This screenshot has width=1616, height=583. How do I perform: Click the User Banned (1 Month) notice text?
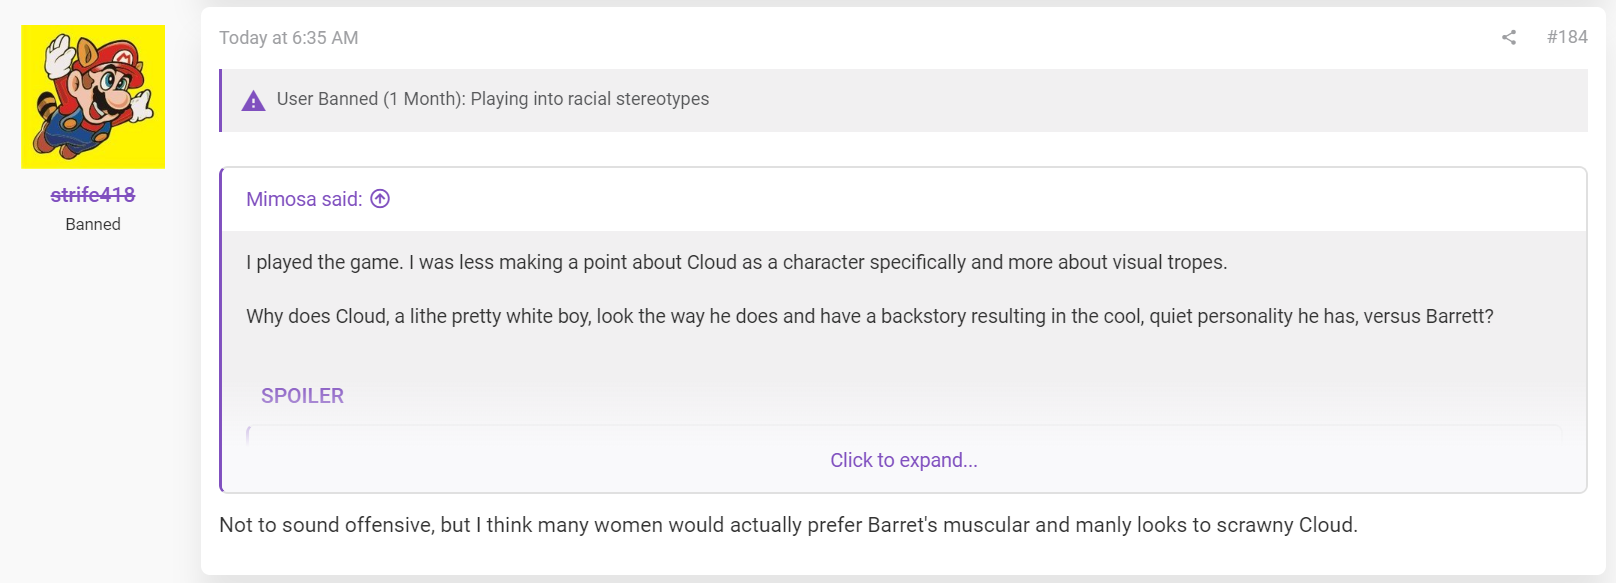pyautogui.click(x=493, y=99)
